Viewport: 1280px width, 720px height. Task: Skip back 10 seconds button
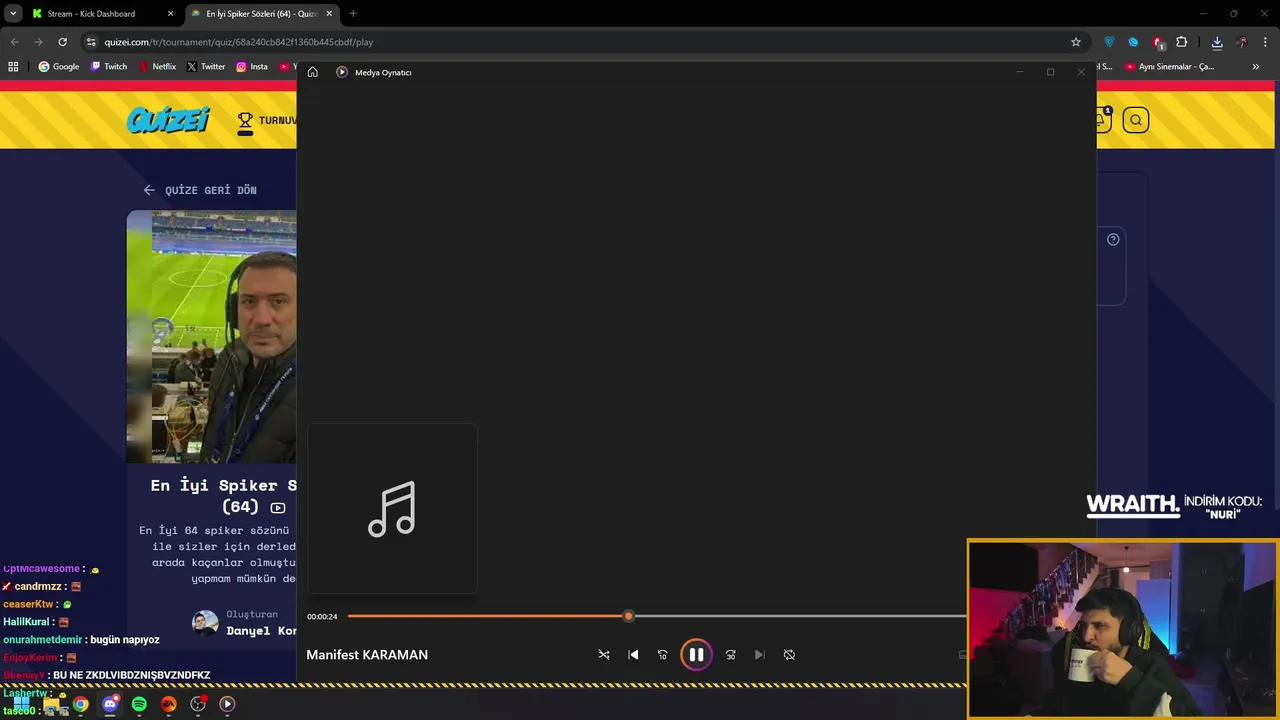(662, 655)
